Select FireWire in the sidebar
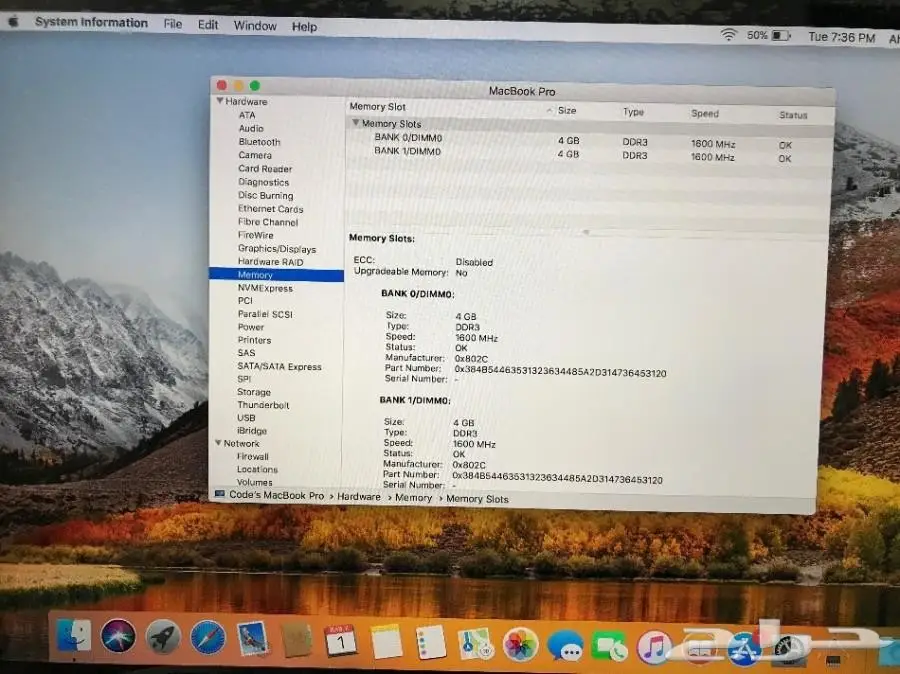The height and width of the screenshot is (674, 900). pos(255,235)
